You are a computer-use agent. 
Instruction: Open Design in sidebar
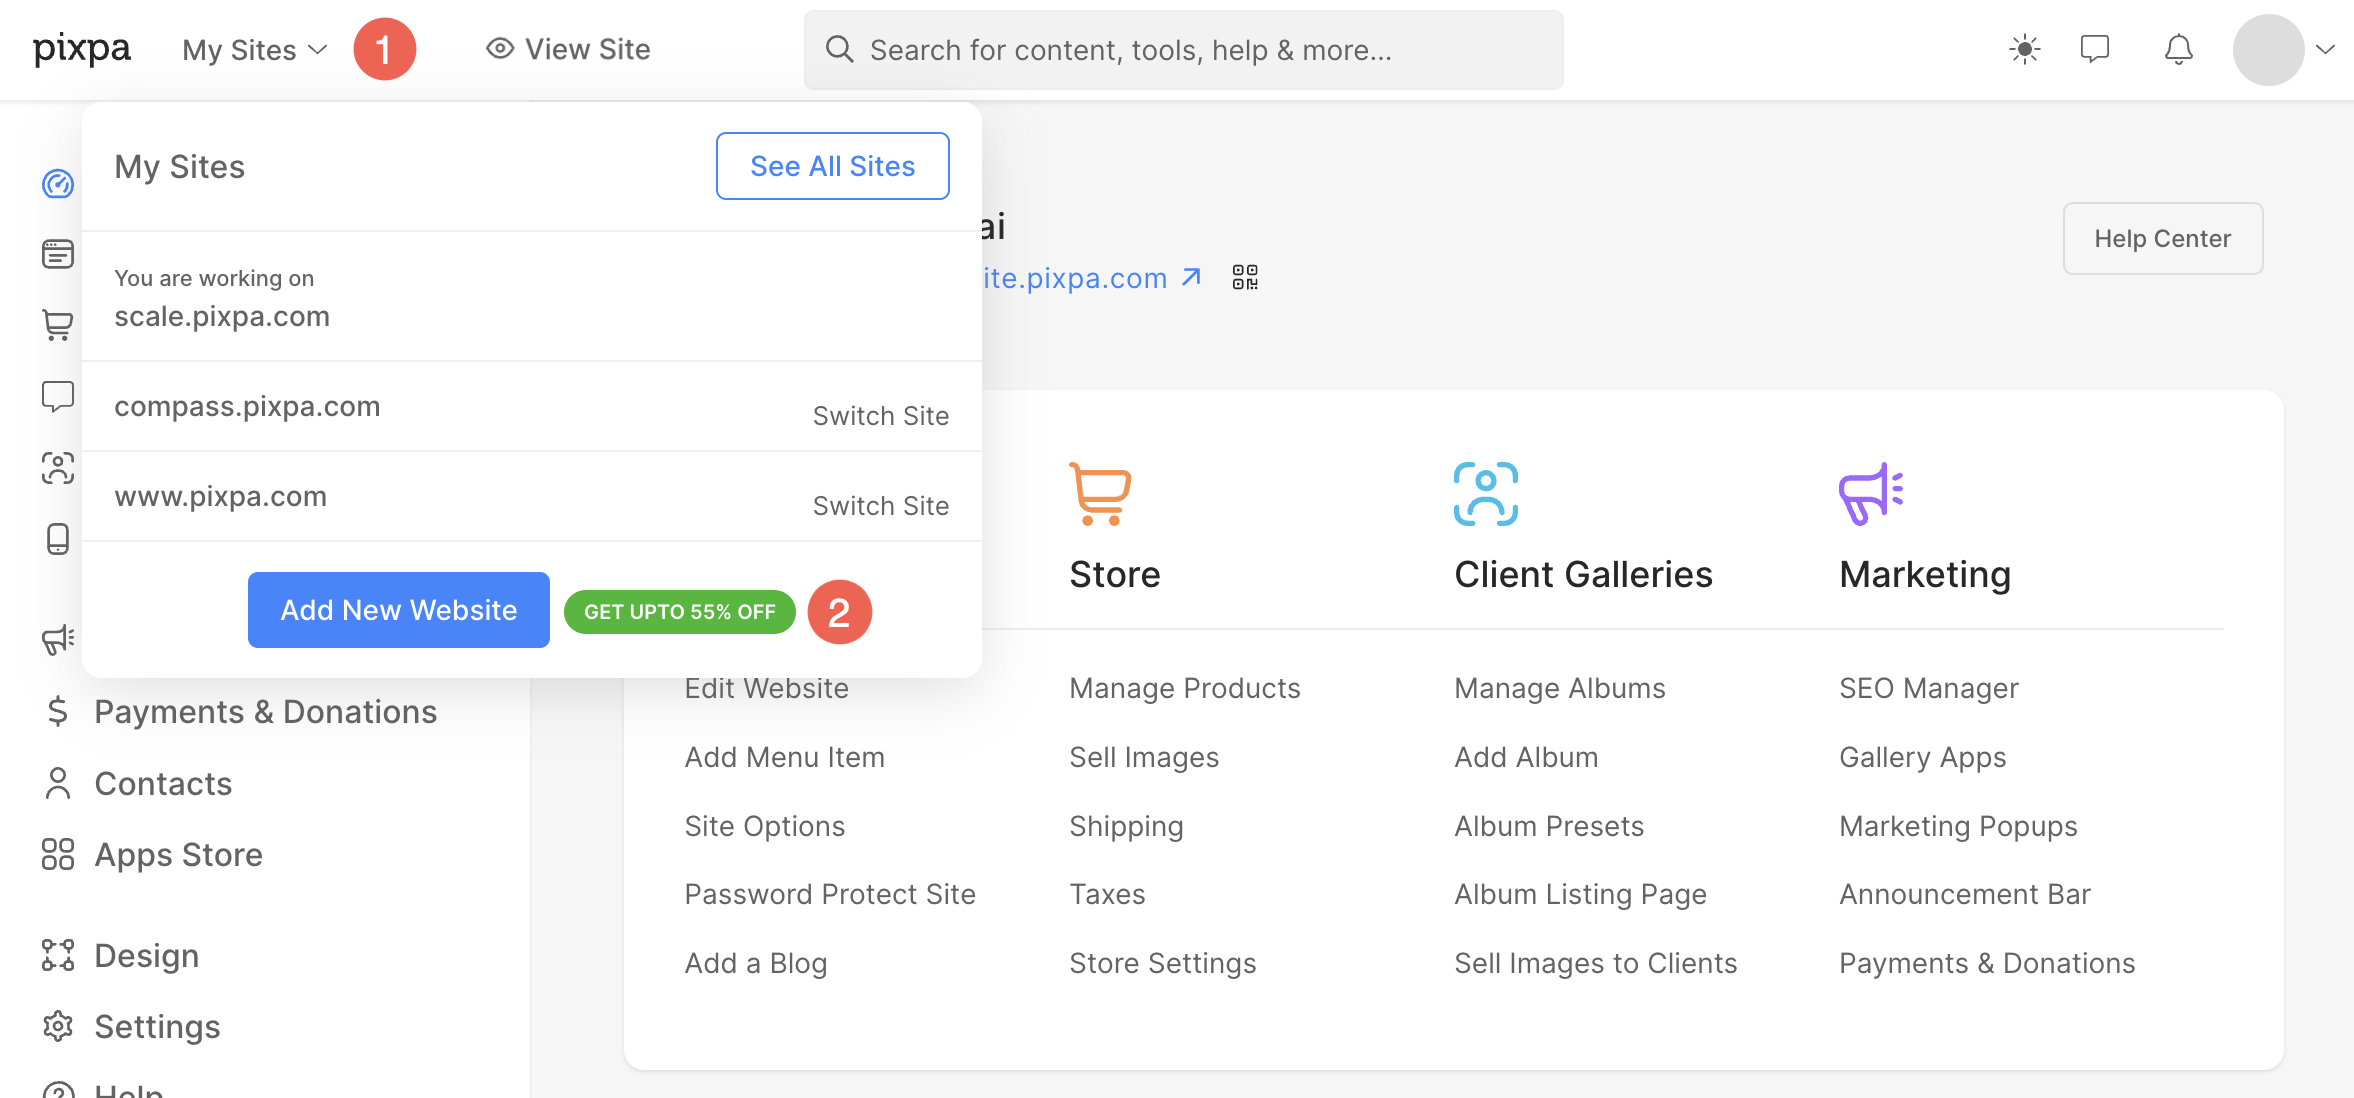[x=147, y=955]
